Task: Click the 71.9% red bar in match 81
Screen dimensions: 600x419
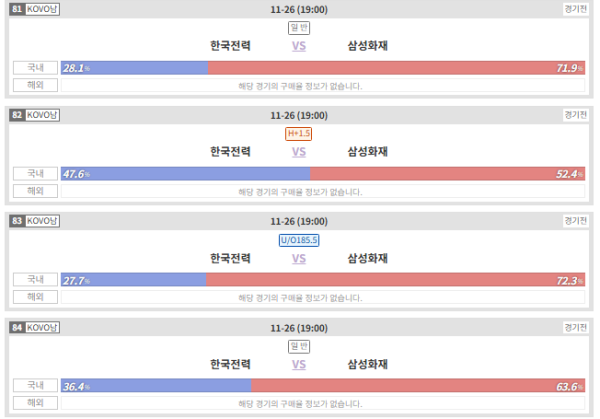Action: [396, 68]
